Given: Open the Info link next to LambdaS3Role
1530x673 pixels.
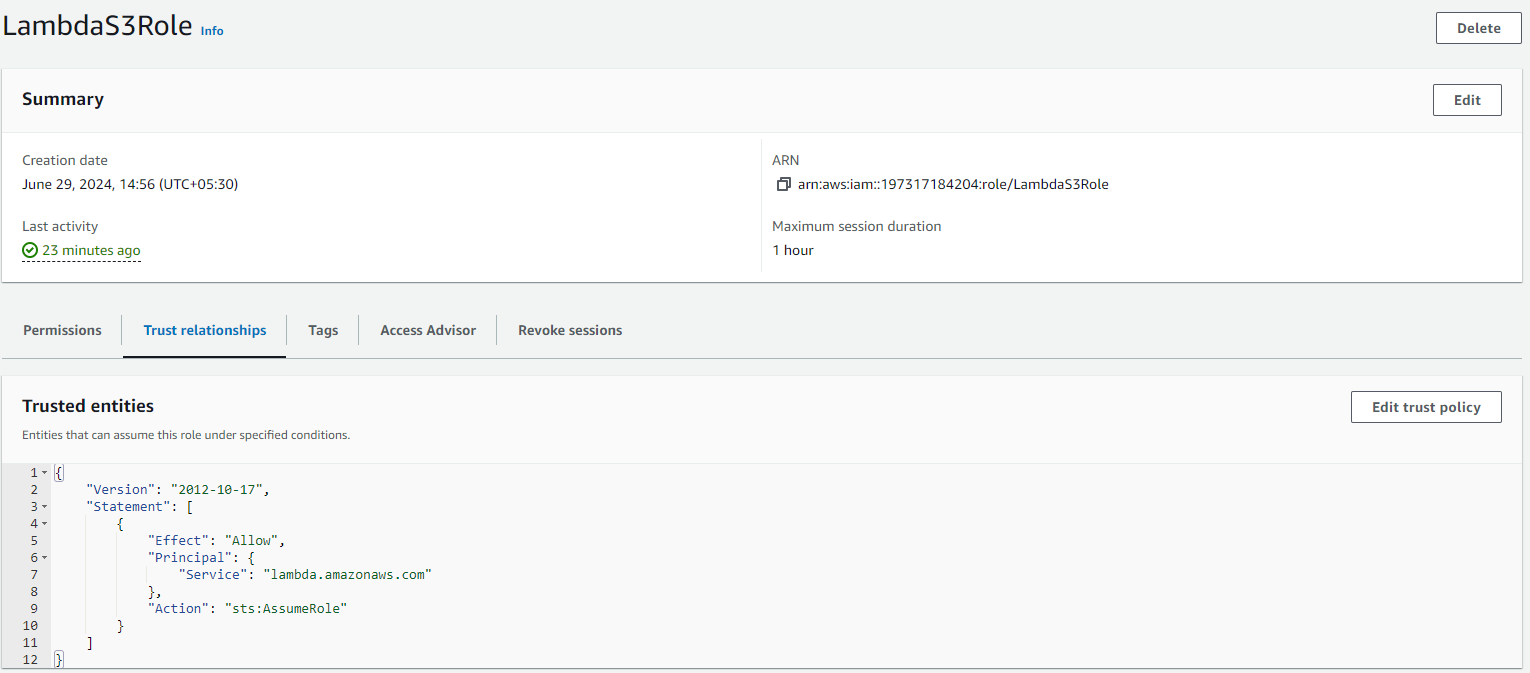Looking at the screenshot, I should point(211,31).
